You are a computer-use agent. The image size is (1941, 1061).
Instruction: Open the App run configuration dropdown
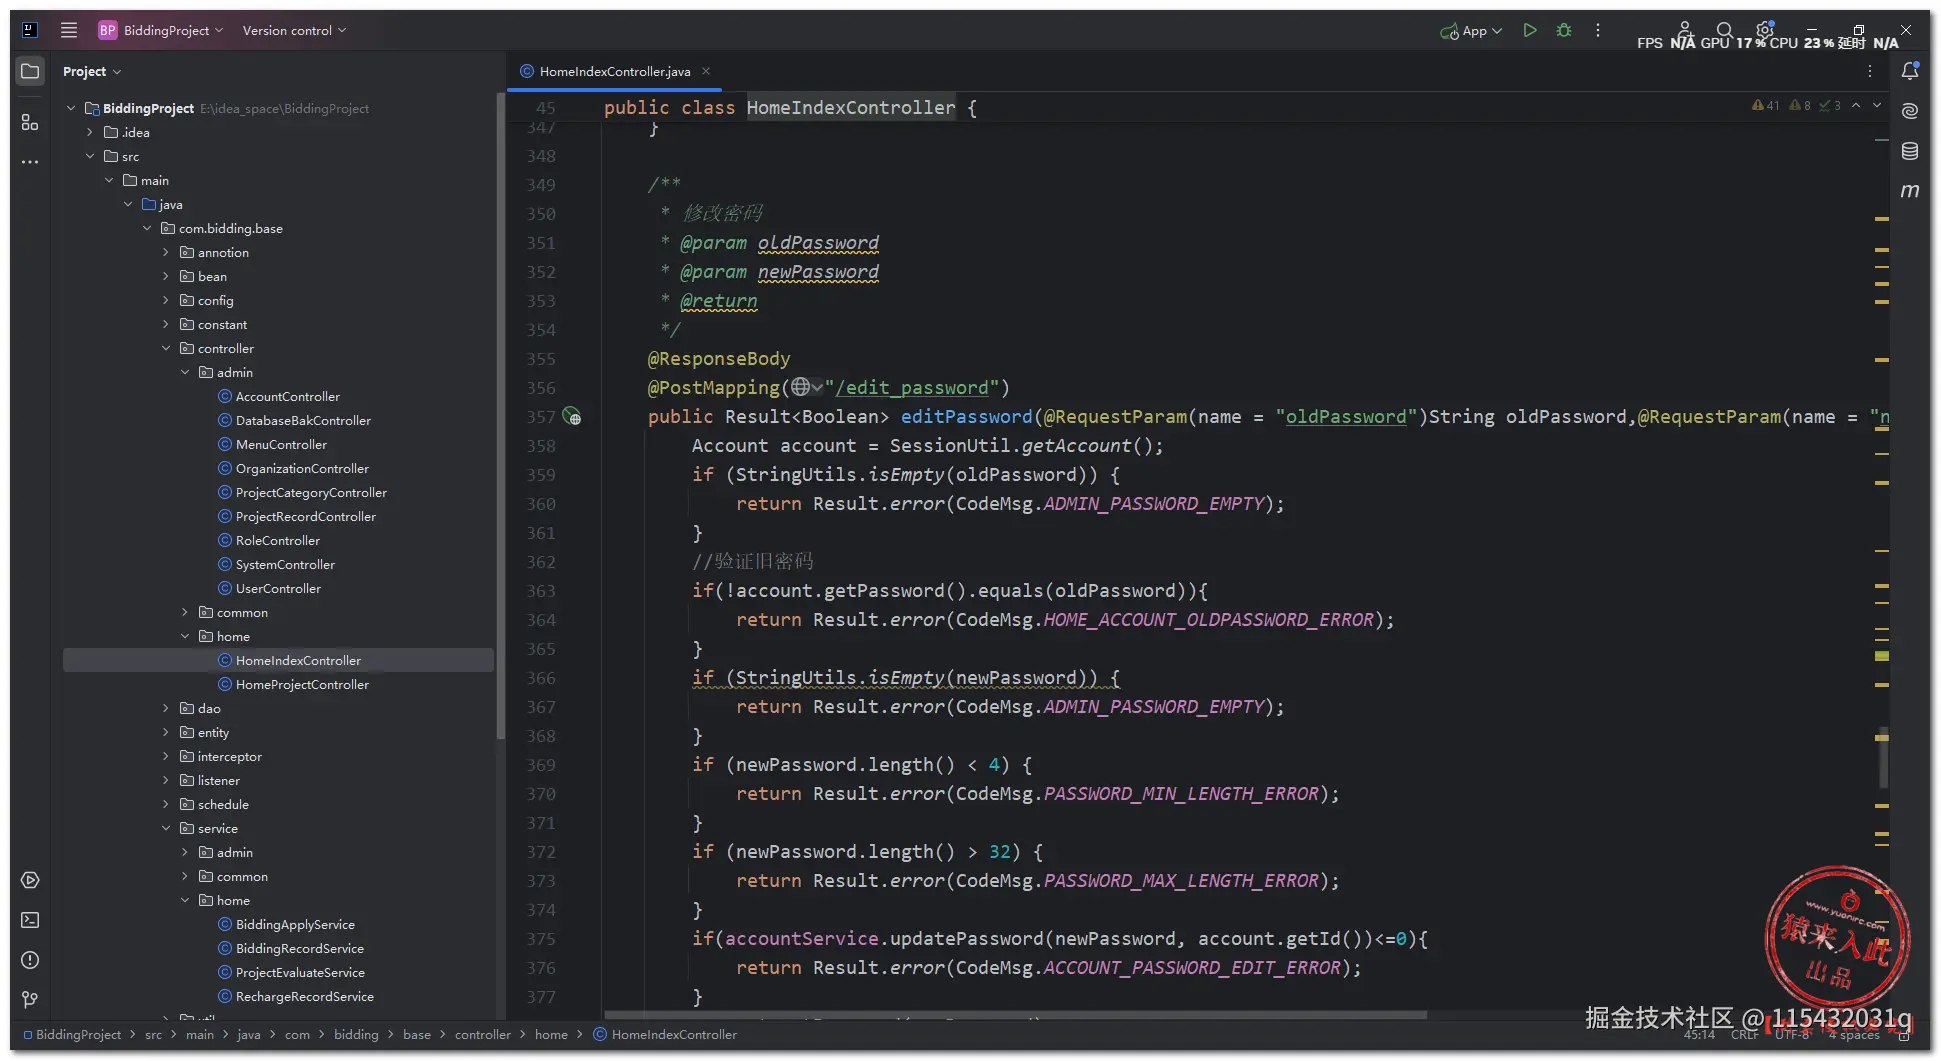1471,31
